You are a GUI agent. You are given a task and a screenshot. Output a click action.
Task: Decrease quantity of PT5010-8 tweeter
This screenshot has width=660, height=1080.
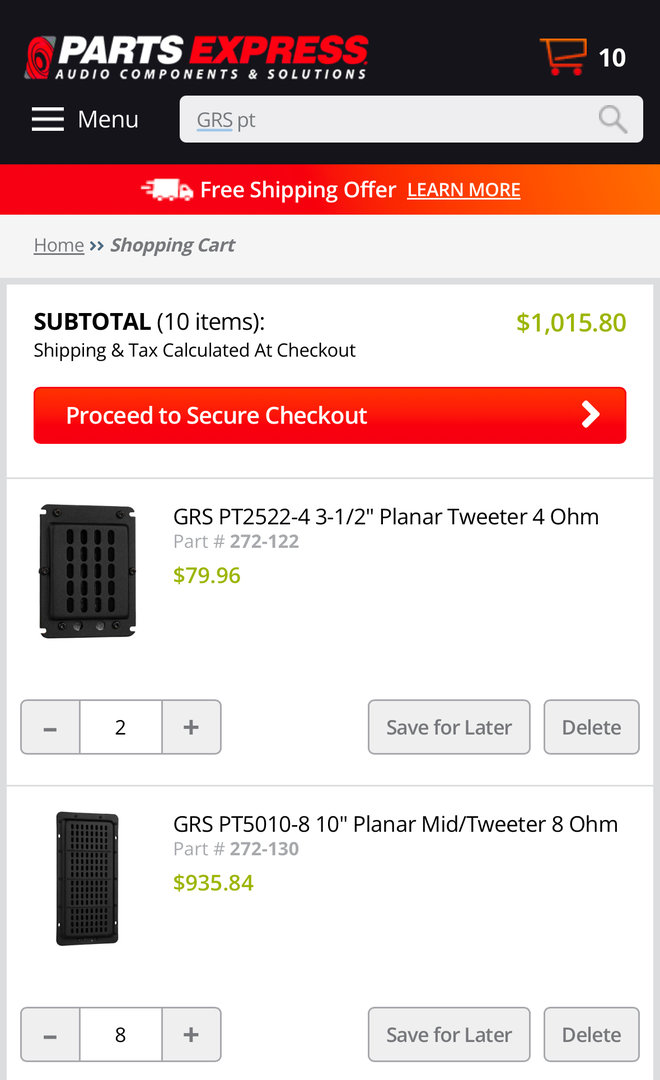[x=50, y=1034]
